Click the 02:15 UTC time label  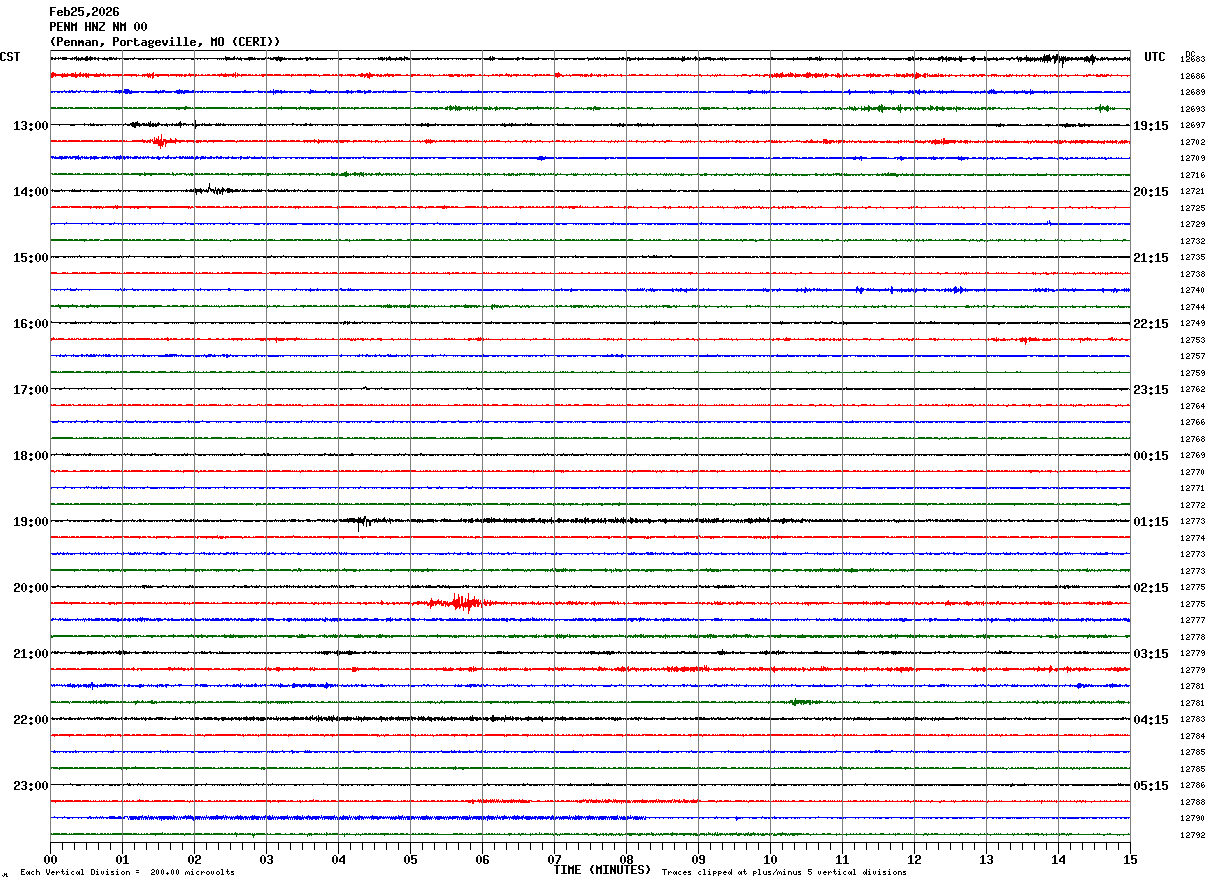tap(1151, 588)
